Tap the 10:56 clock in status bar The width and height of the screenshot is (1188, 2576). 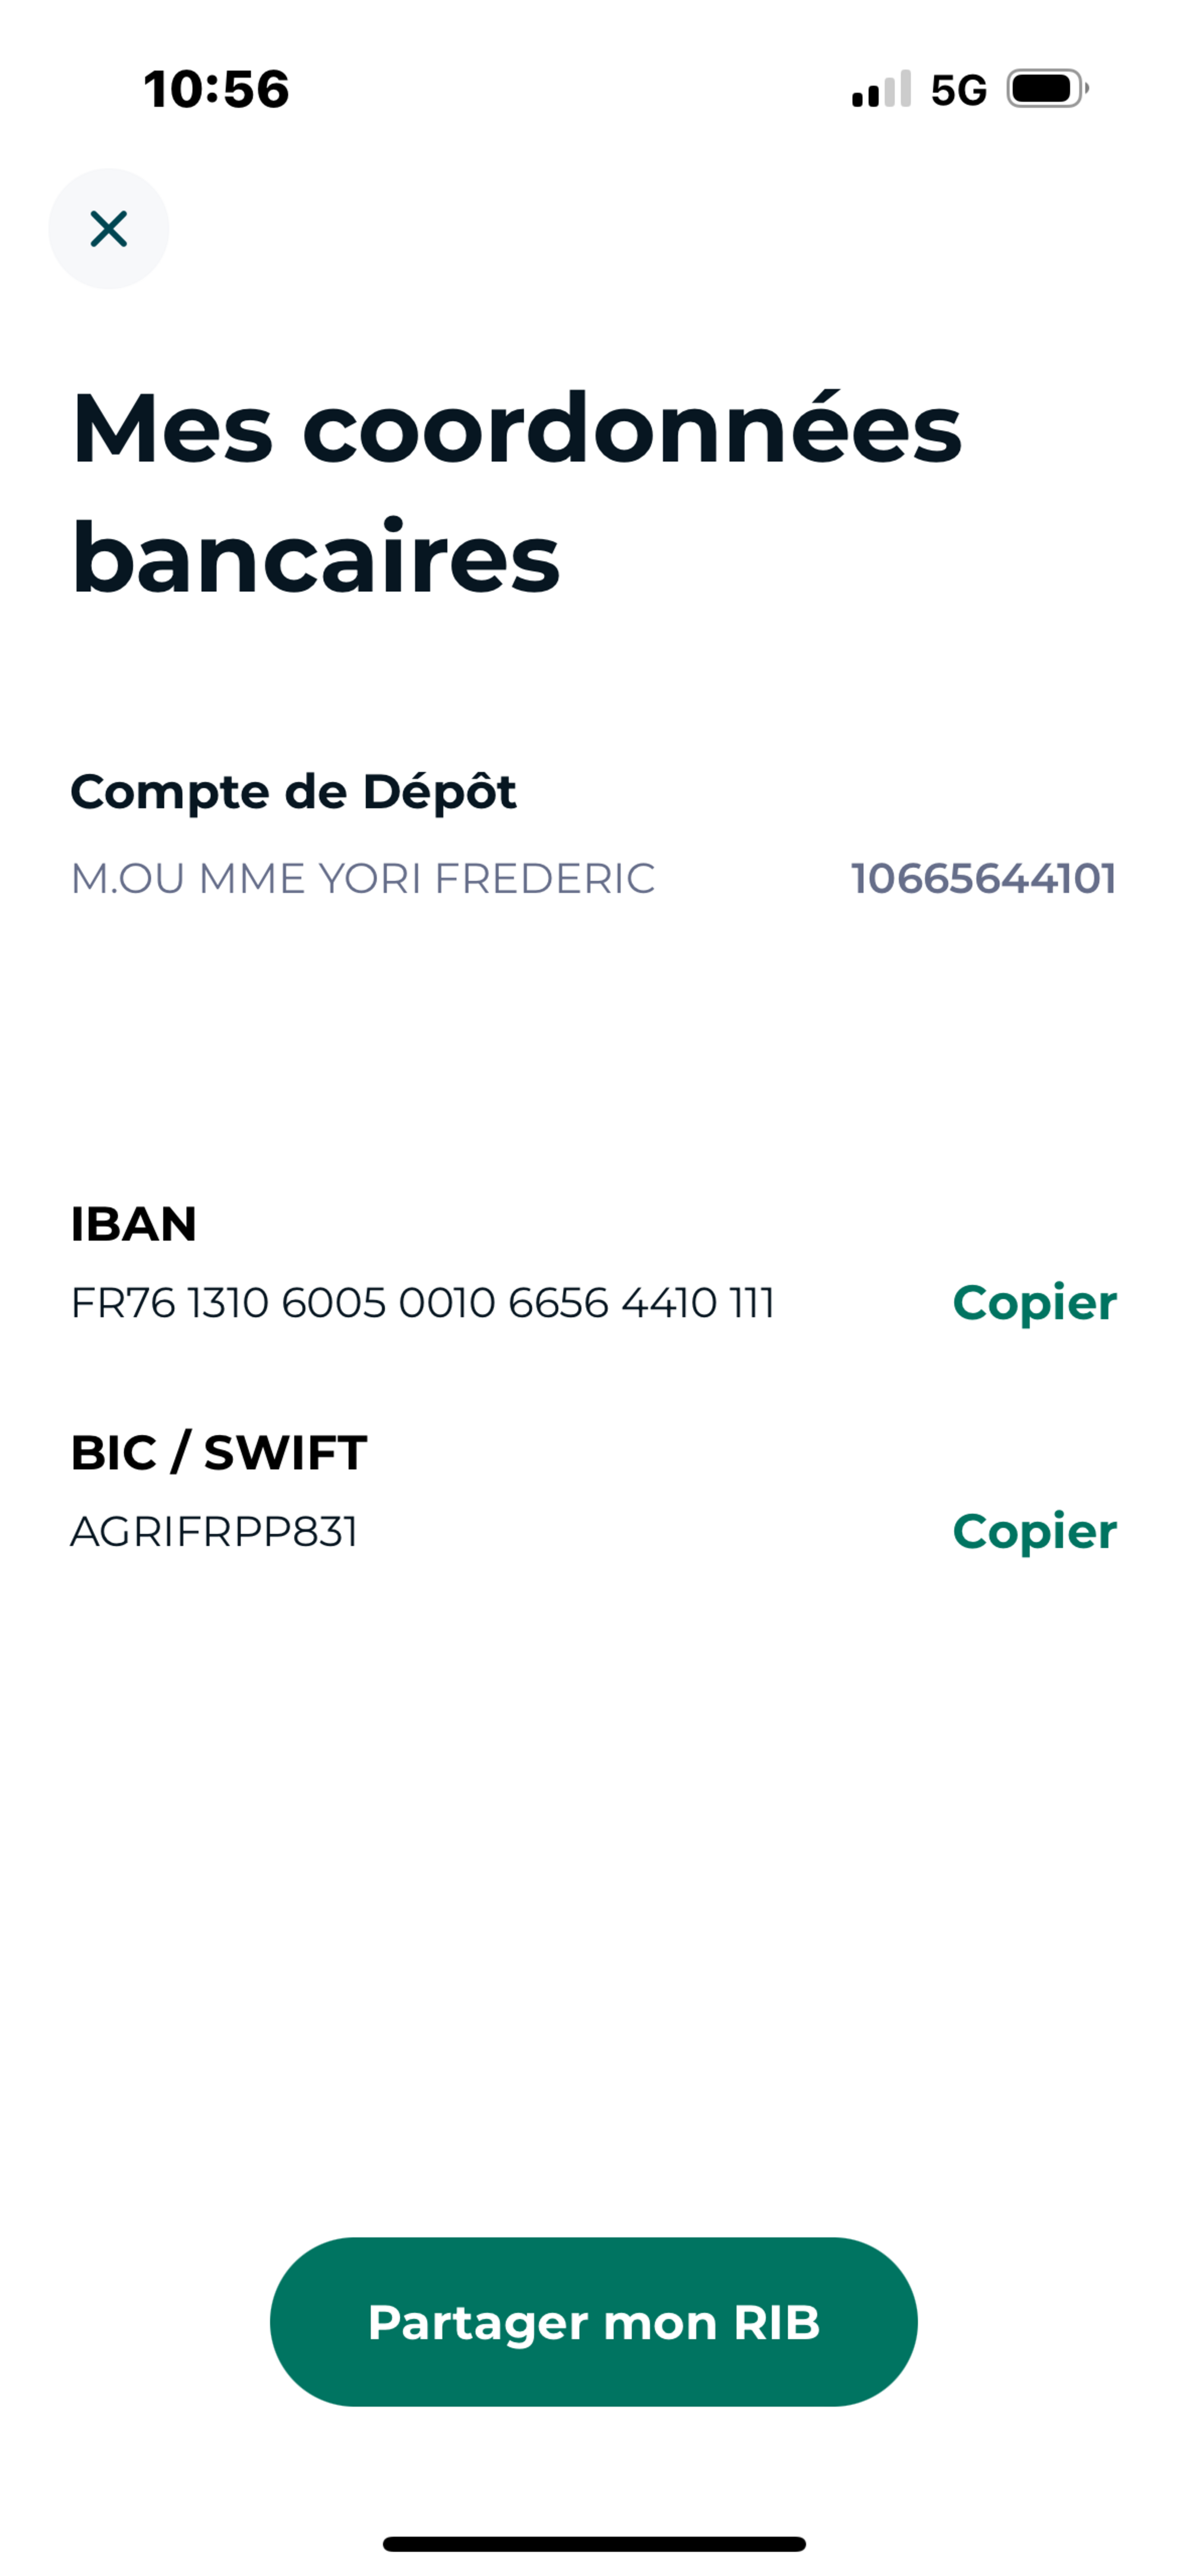point(217,89)
